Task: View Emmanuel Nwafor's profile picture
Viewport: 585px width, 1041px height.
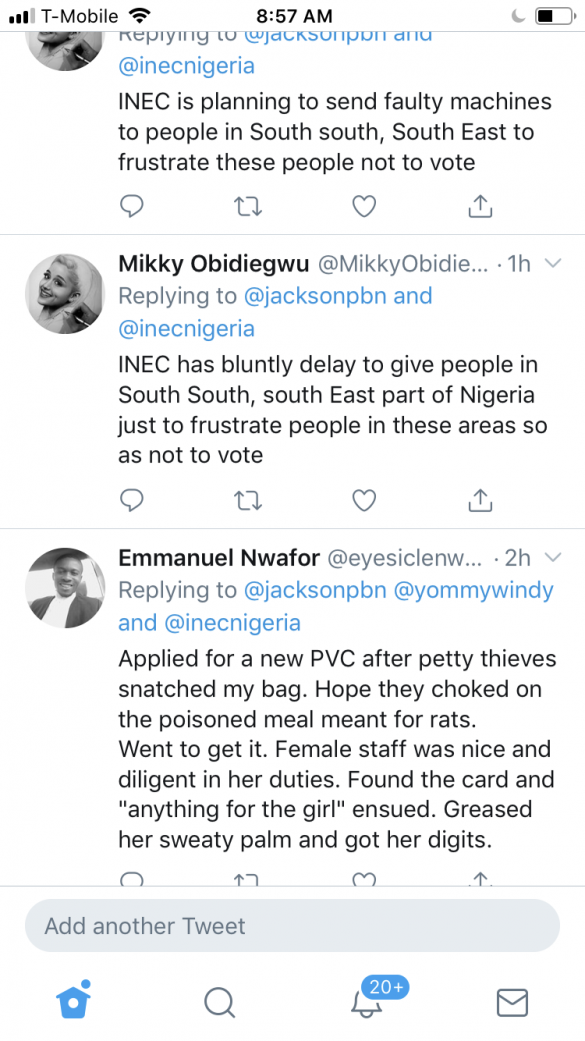Action: tap(65, 588)
